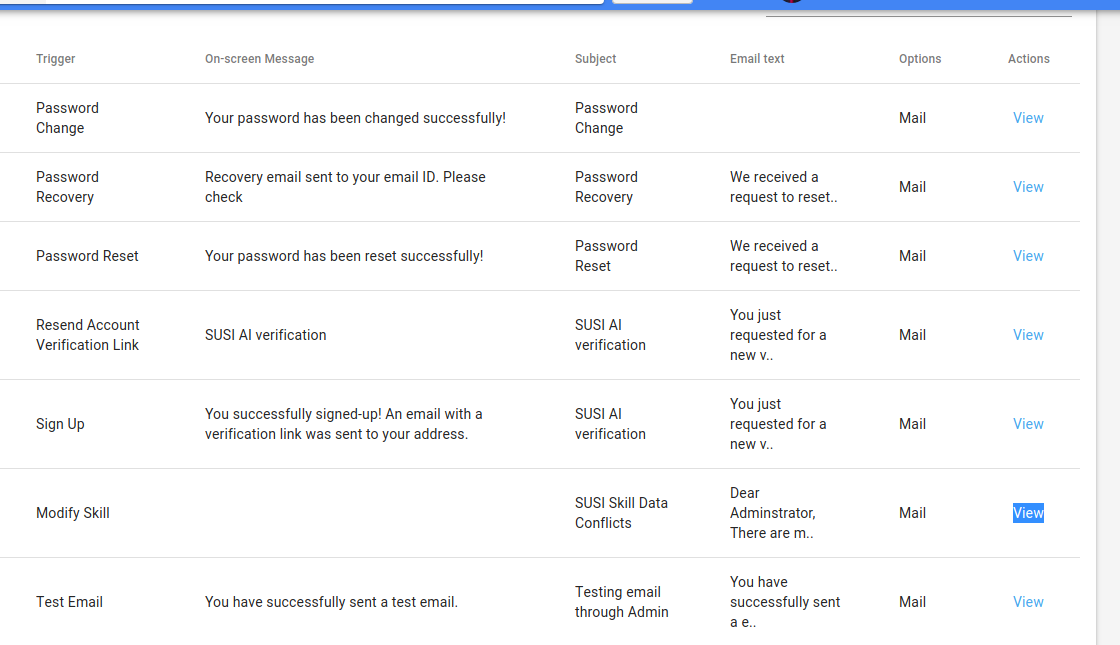The image size is (1120, 645).
Task: View the Password Recovery email template
Action: [x=1028, y=187]
